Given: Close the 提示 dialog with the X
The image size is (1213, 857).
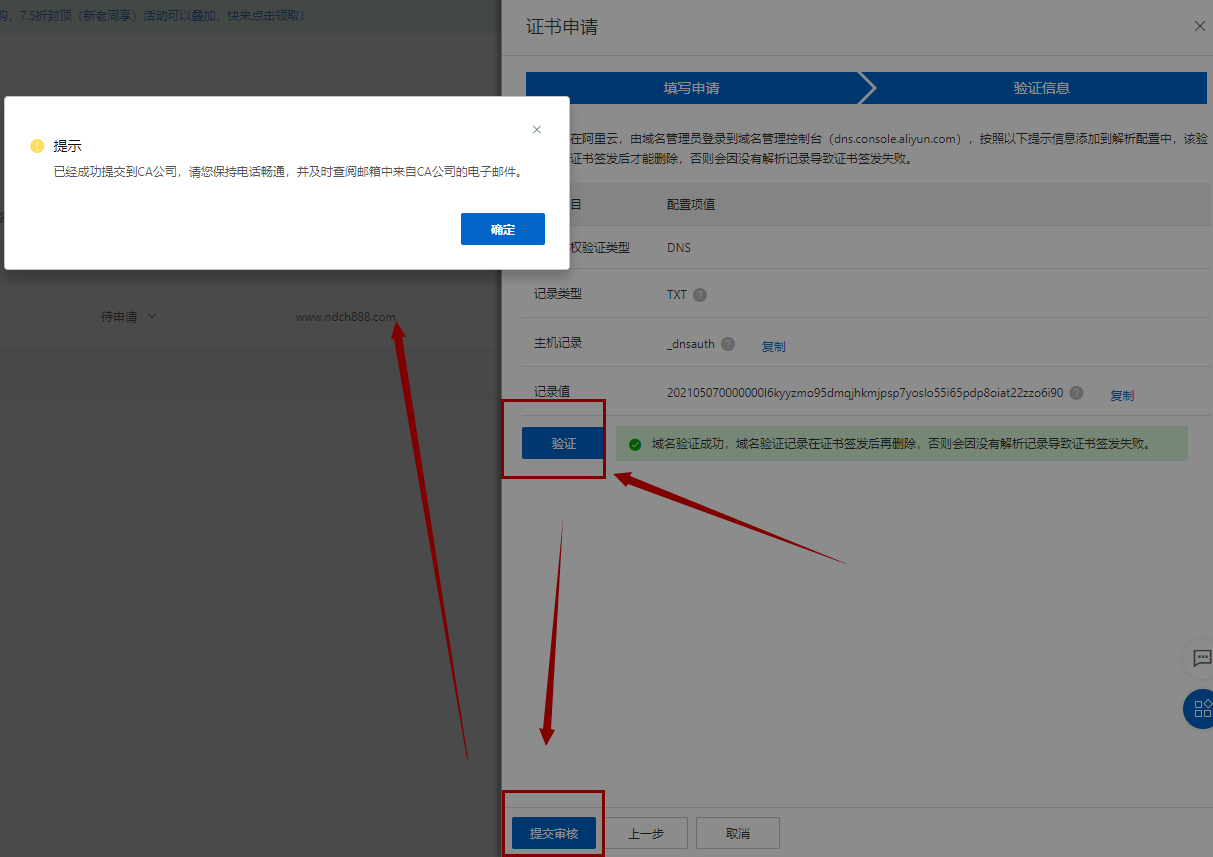Looking at the screenshot, I should coord(537,129).
